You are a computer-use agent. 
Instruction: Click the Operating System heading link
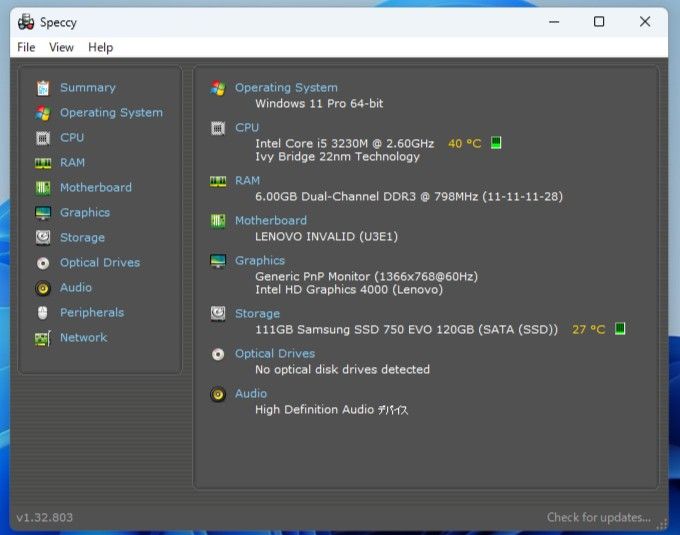(286, 88)
